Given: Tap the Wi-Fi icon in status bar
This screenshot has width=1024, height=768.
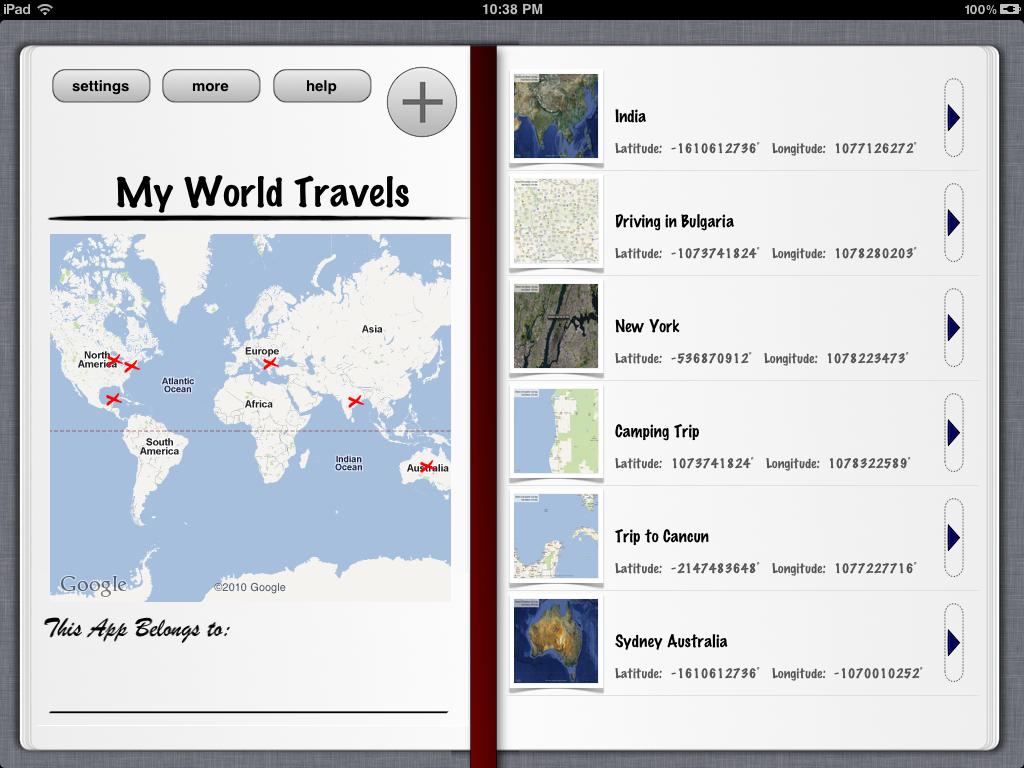Looking at the screenshot, I should pos(45,9).
